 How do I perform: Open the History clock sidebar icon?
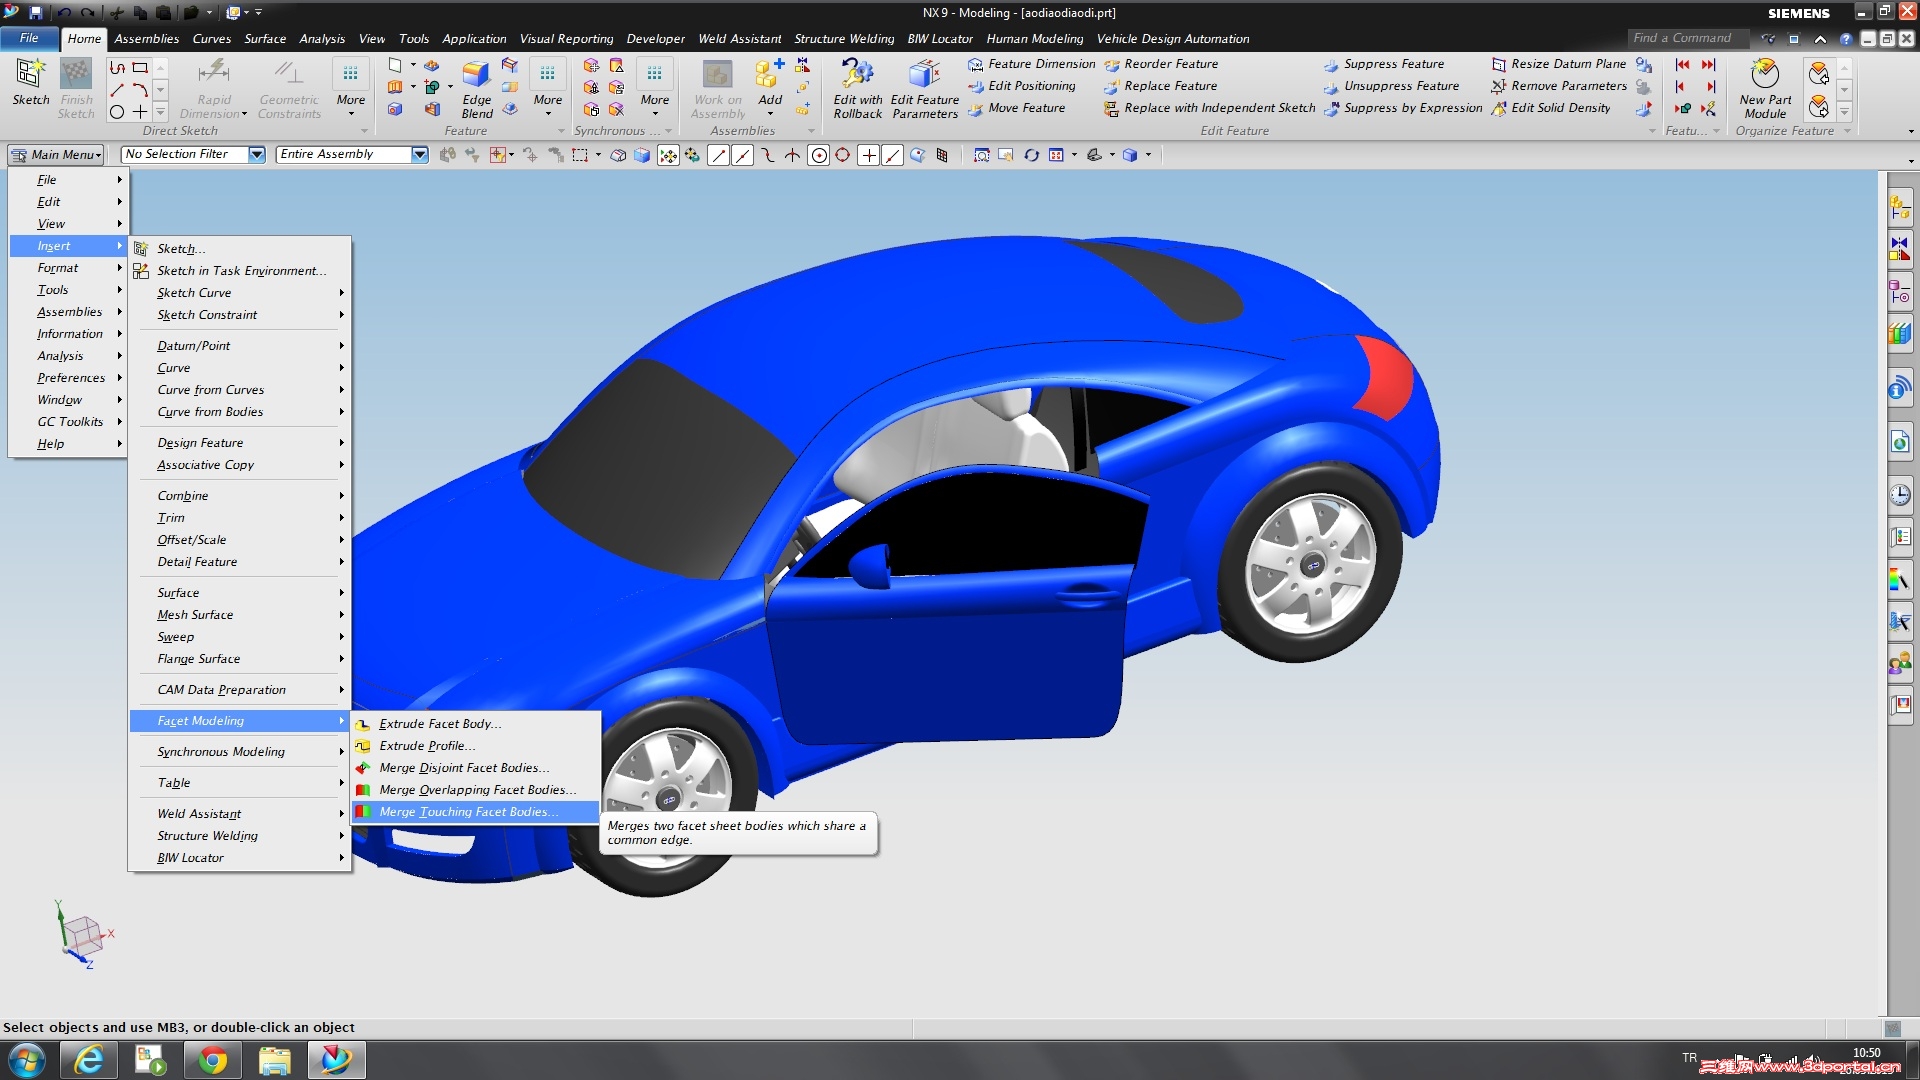coord(1899,494)
